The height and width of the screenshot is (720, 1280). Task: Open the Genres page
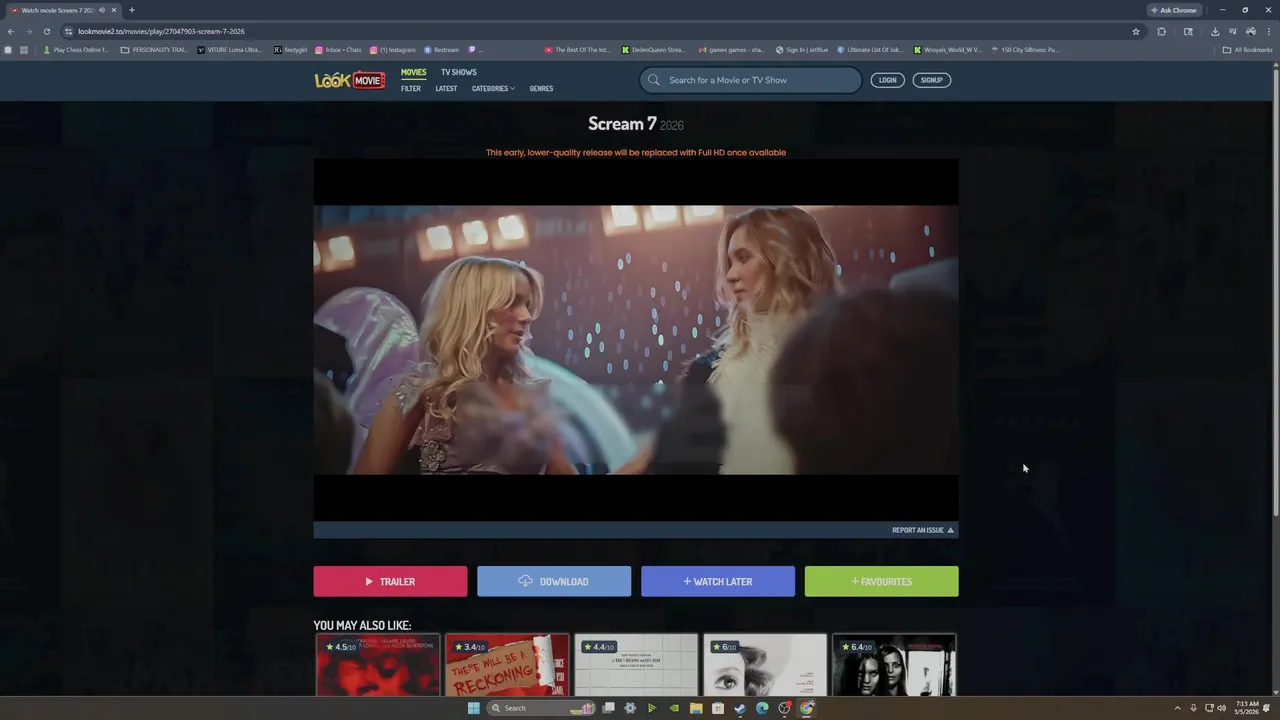click(x=541, y=89)
